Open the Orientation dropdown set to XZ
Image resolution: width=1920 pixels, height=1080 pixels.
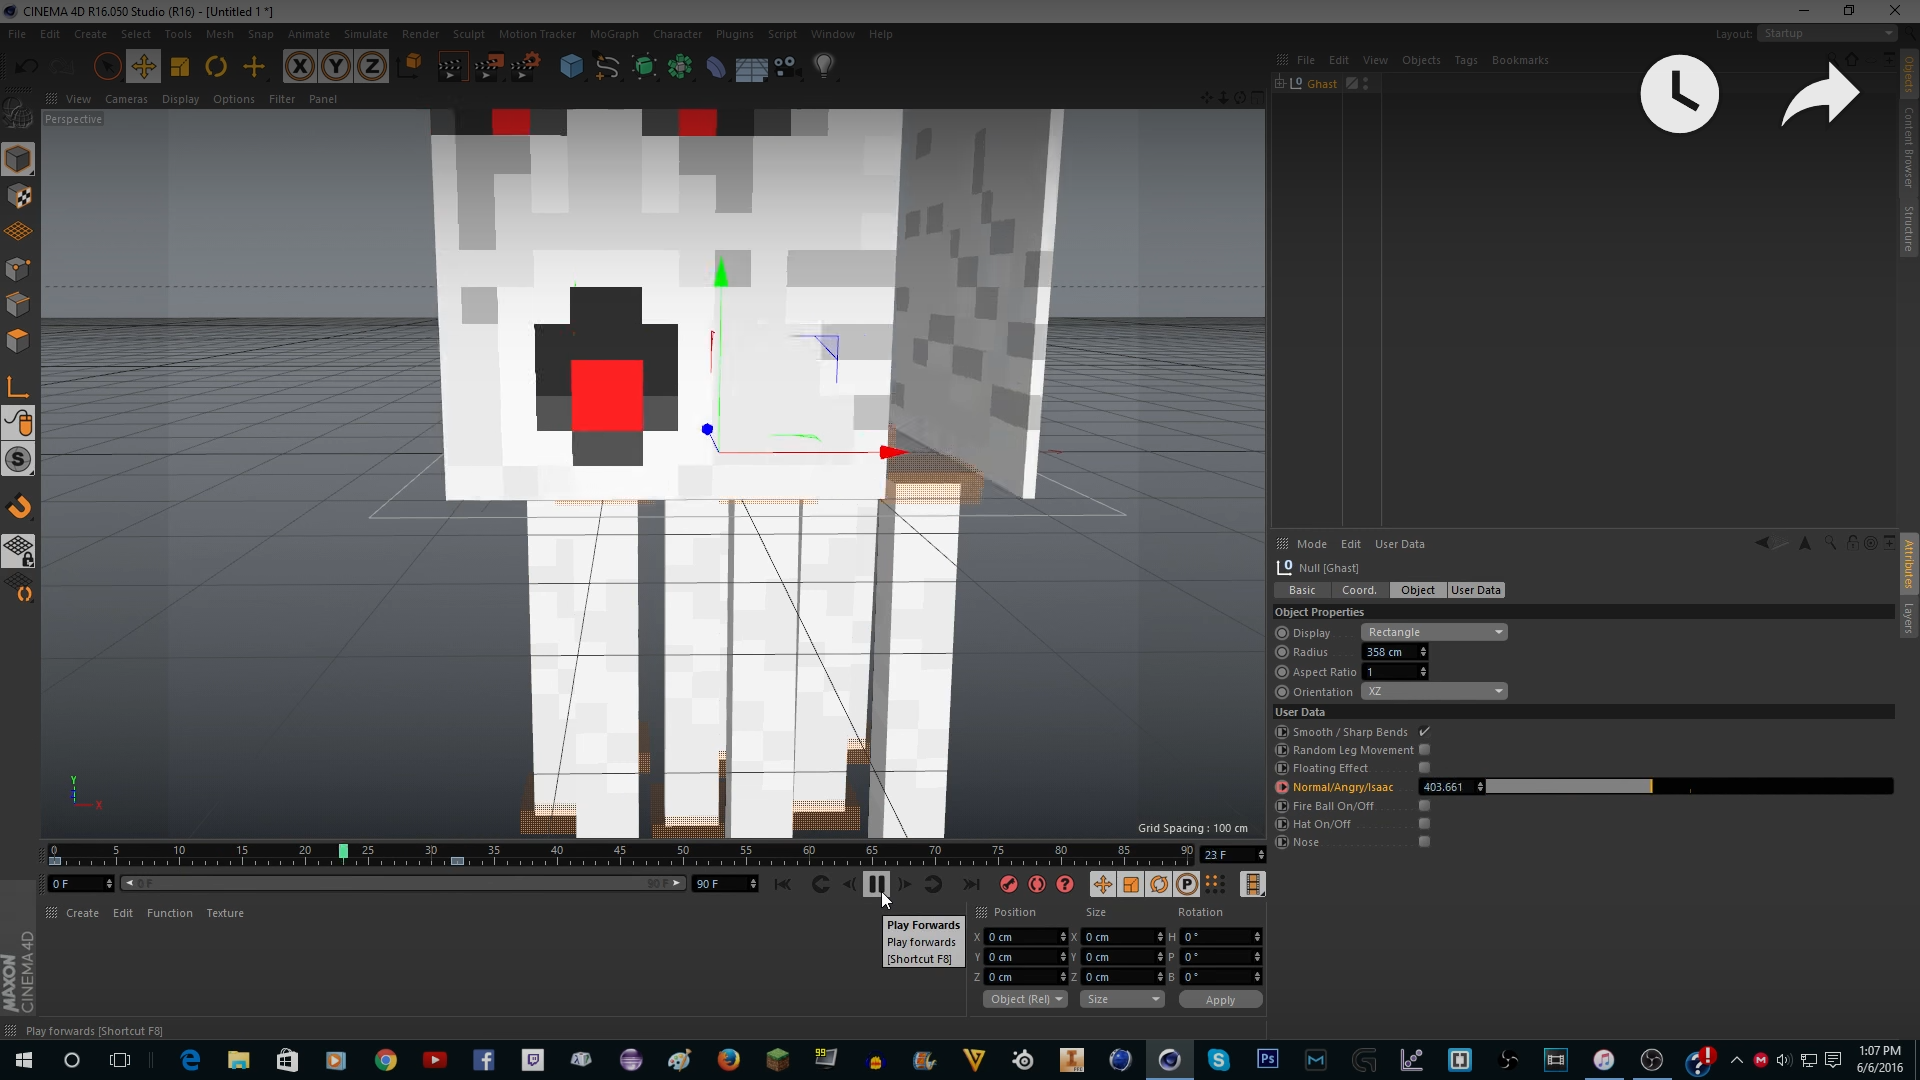click(1434, 692)
